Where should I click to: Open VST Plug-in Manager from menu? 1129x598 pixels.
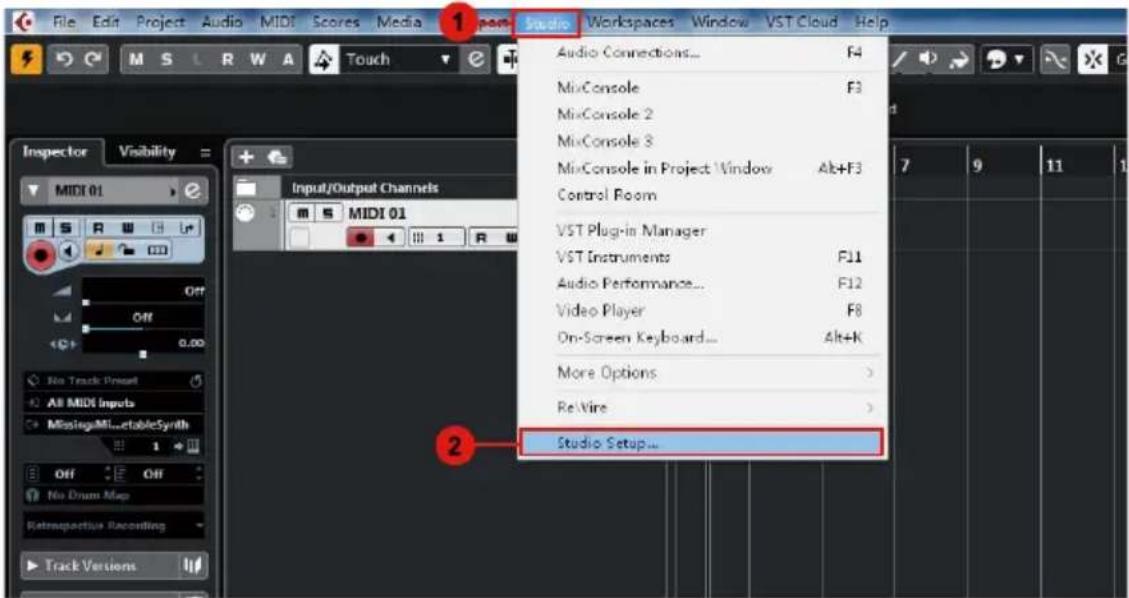tap(702, 230)
